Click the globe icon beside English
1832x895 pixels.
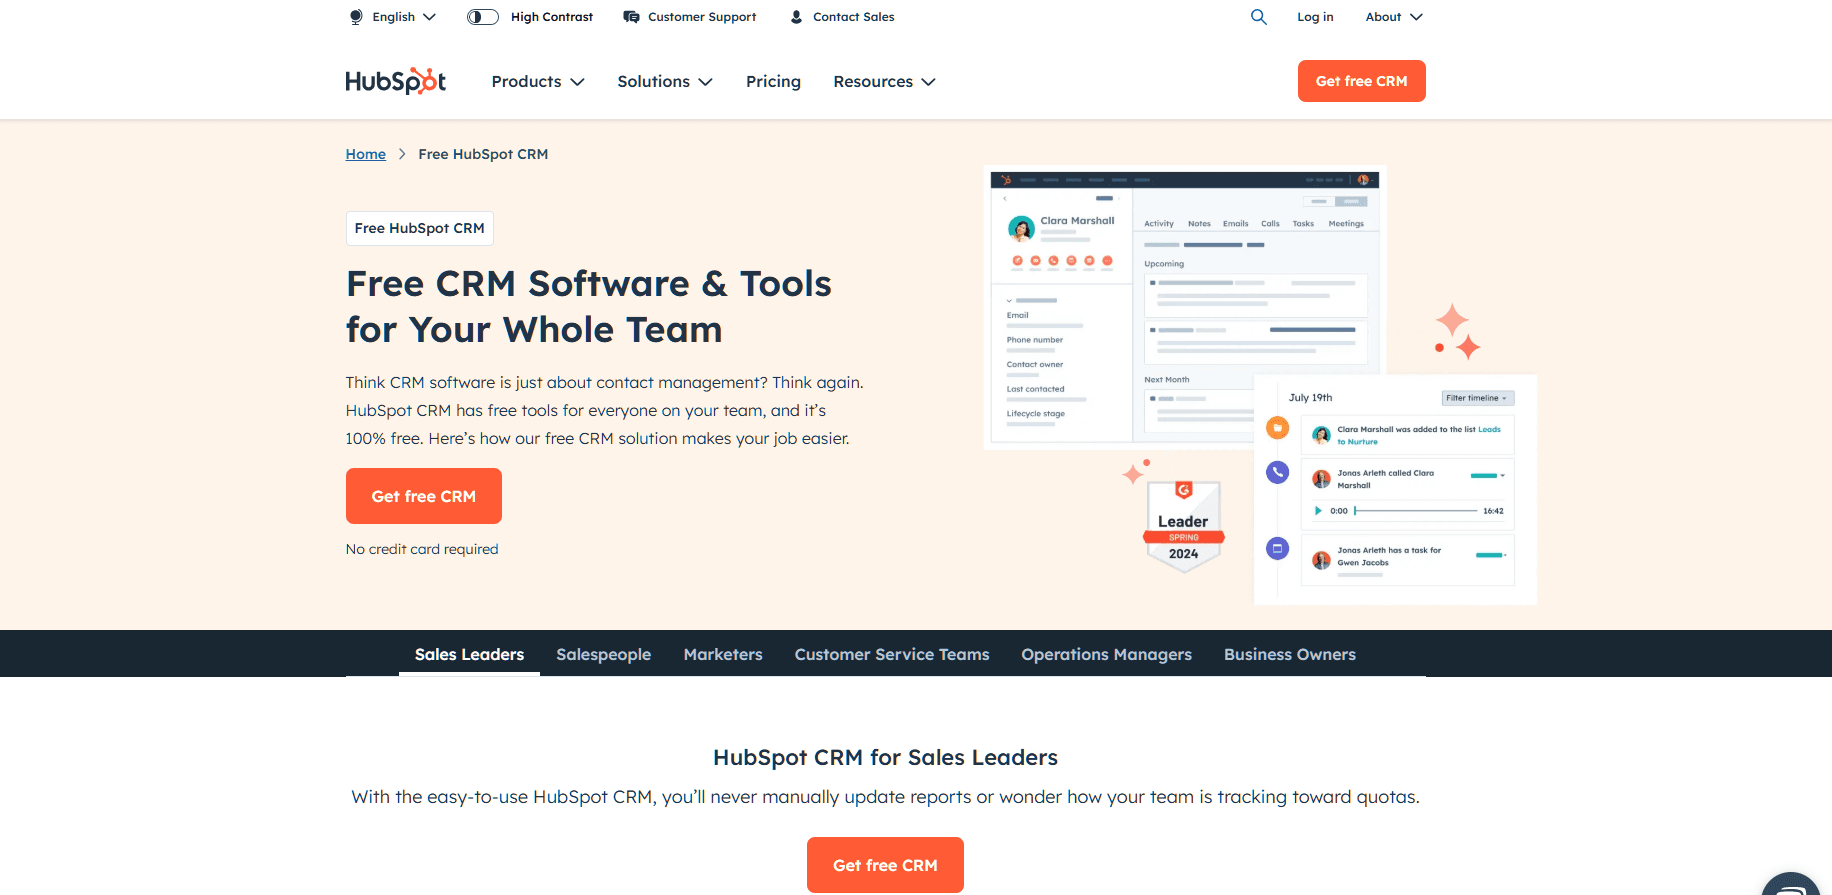point(356,17)
